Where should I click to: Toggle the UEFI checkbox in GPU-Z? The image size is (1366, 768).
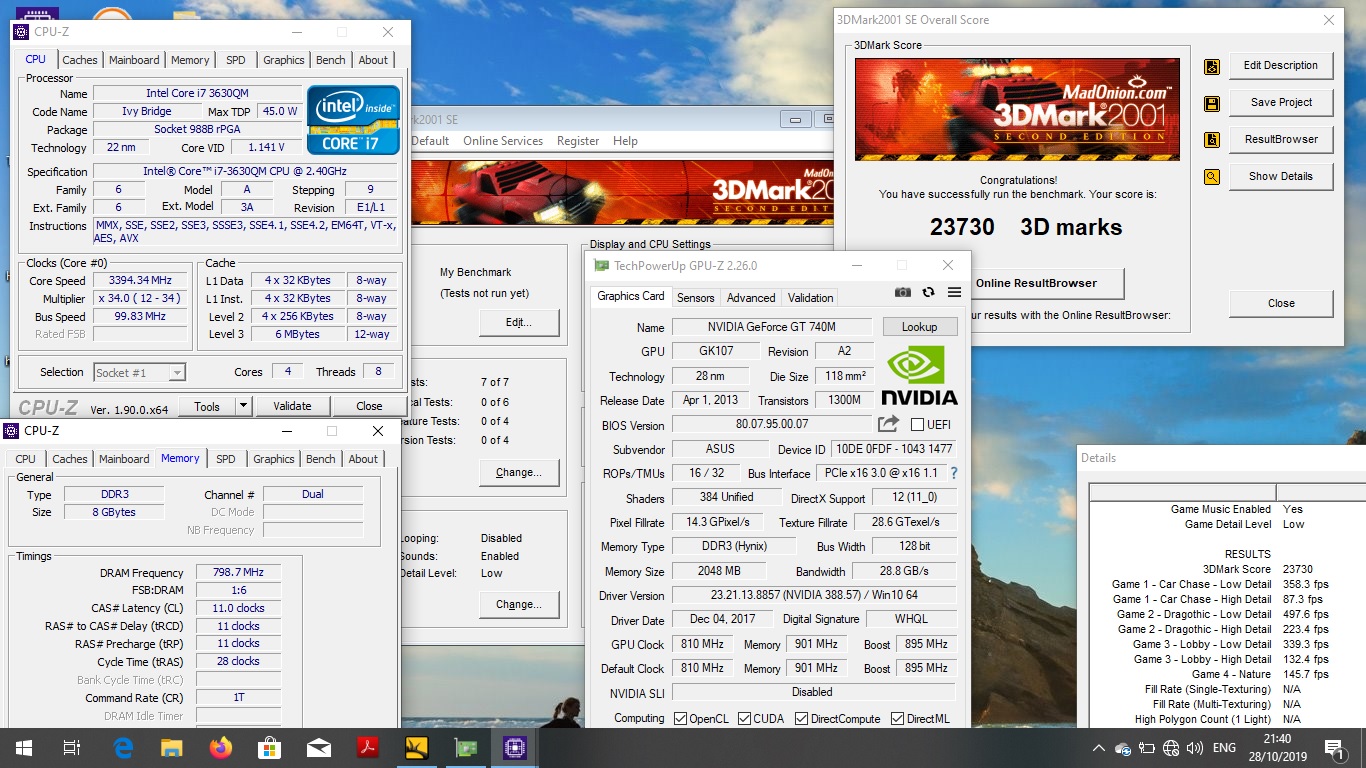918,425
